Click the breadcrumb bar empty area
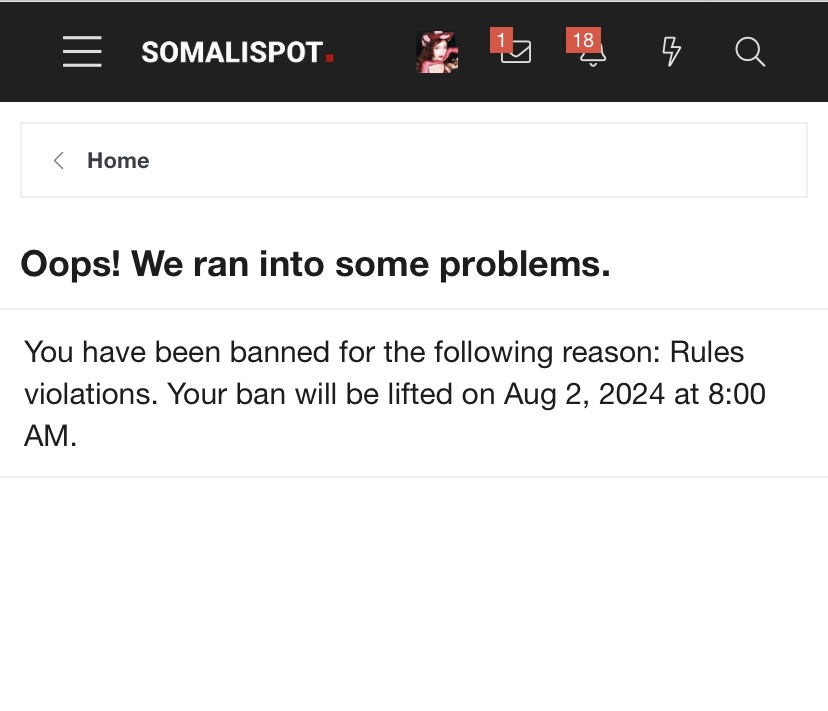Image resolution: width=828 pixels, height=711 pixels. tap(475, 161)
